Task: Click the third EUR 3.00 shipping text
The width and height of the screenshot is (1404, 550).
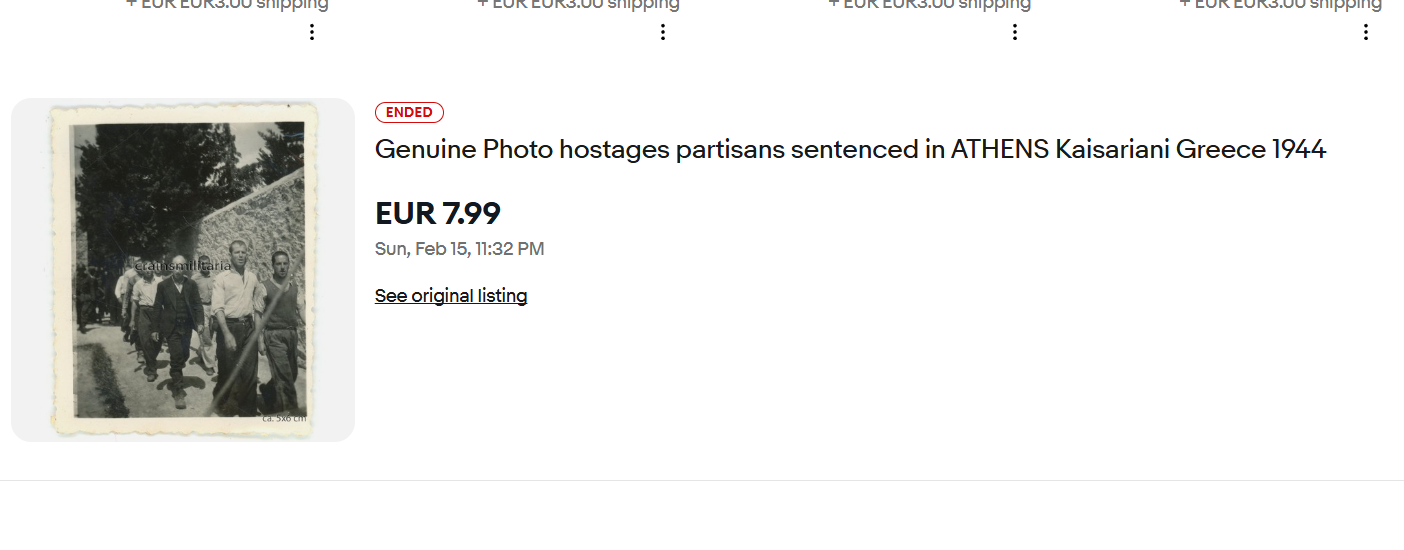Action: pos(929,4)
